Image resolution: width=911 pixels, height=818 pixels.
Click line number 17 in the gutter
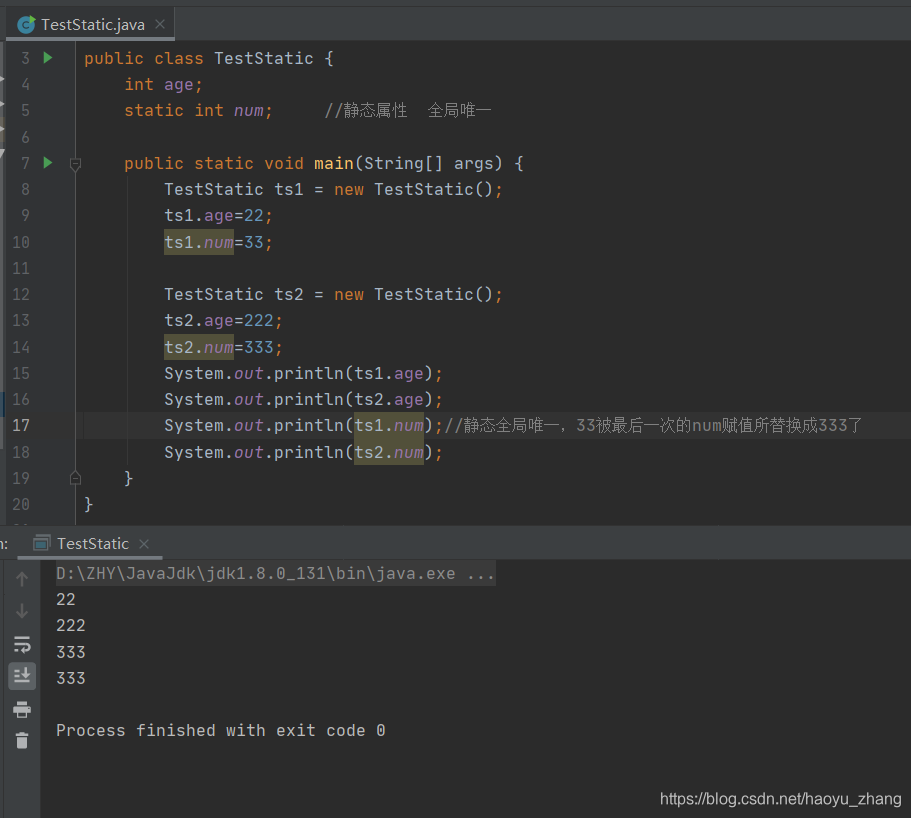click(x=21, y=425)
